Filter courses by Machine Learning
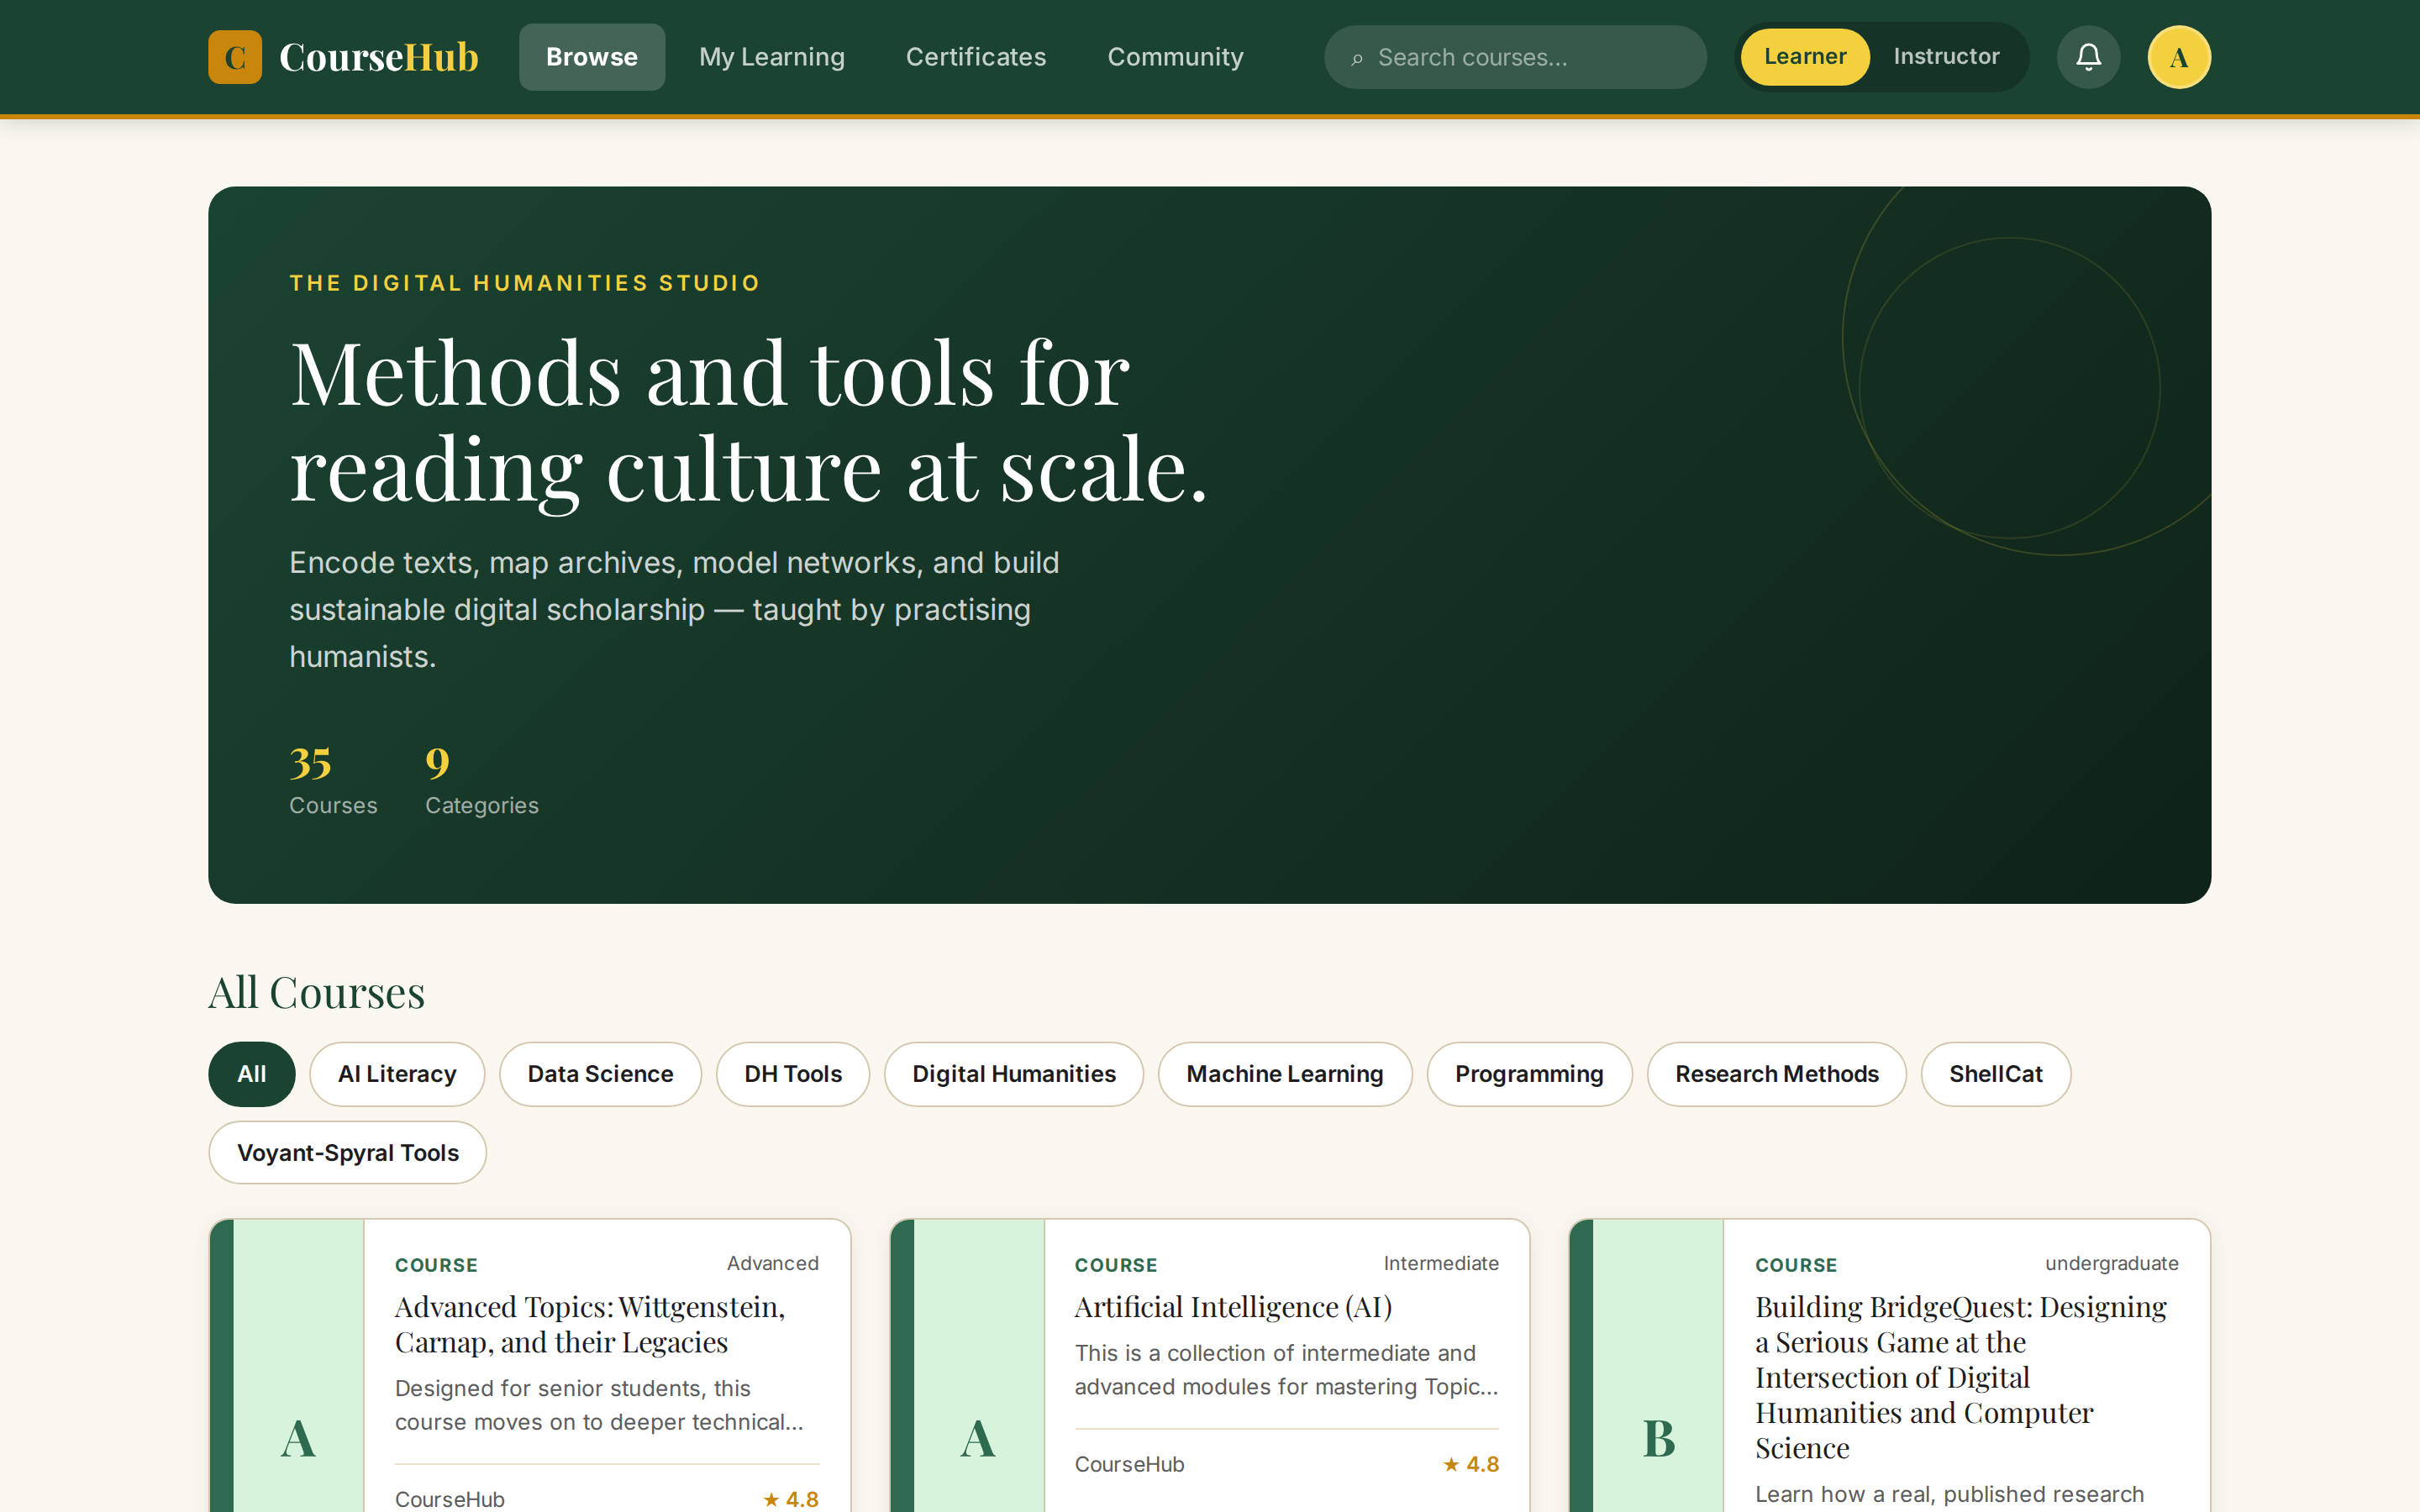The width and height of the screenshot is (2420, 1512). 1285,1074
